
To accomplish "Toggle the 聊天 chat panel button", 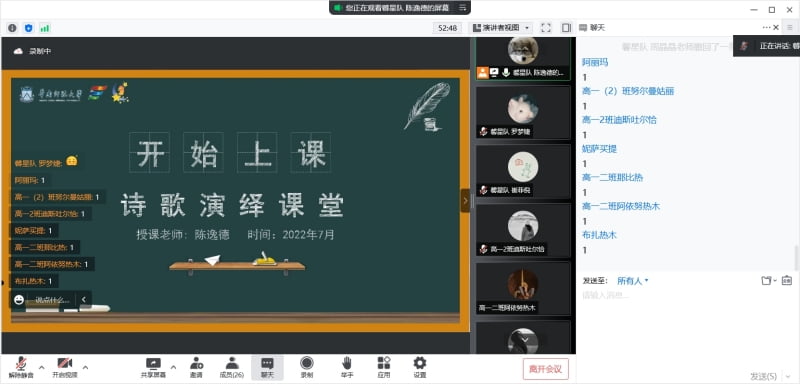I will (267, 368).
